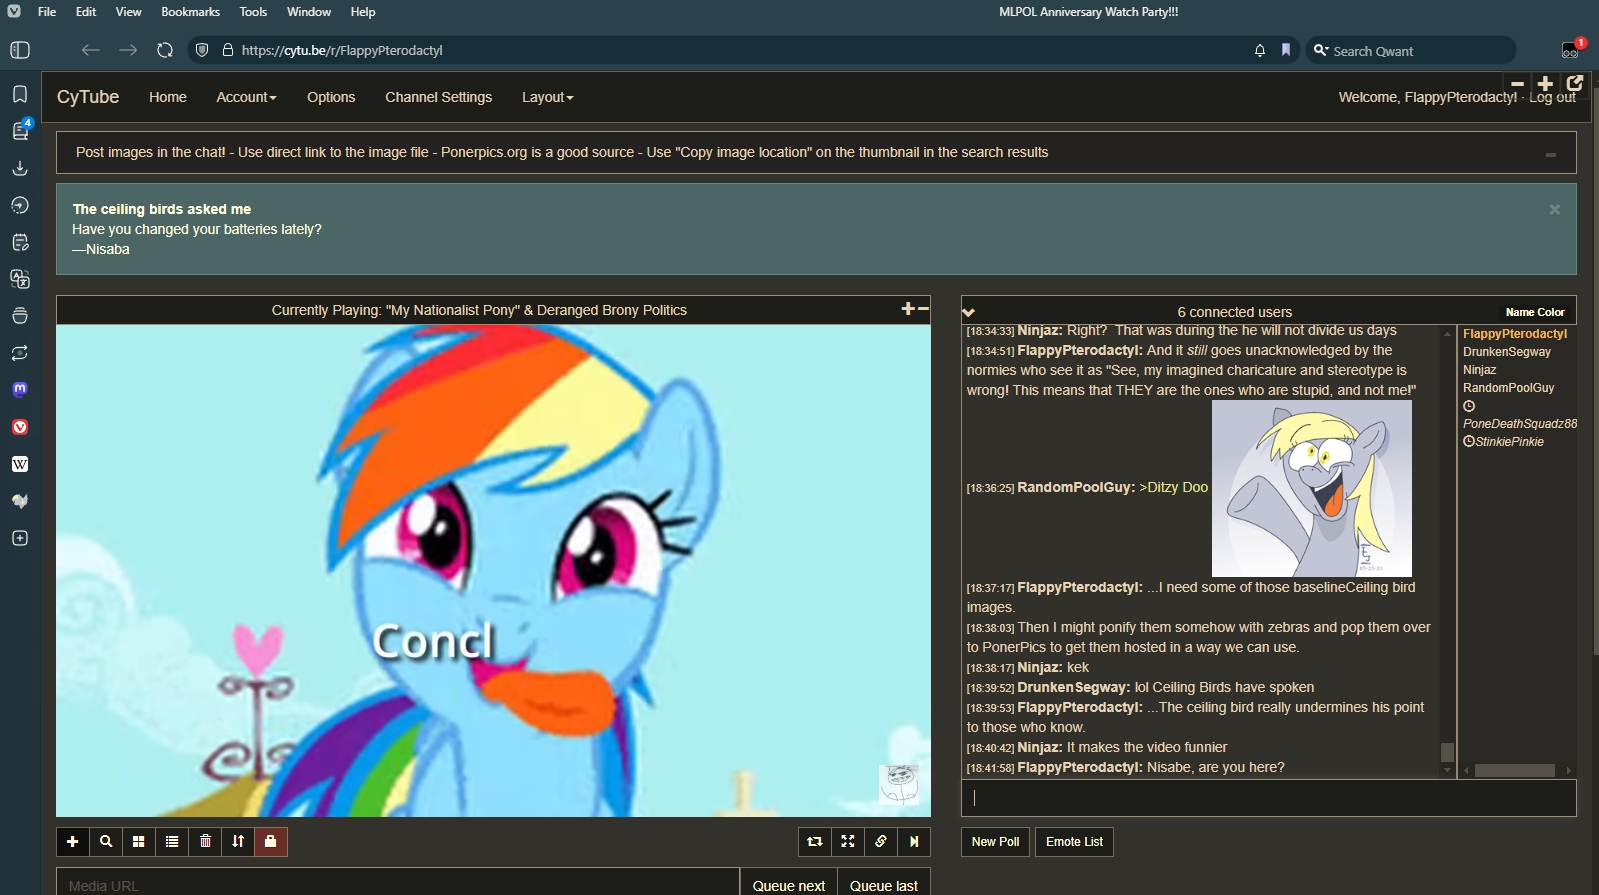Open the Translate panel in sidebar
Screen dimensions: 1599x895
(20, 279)
